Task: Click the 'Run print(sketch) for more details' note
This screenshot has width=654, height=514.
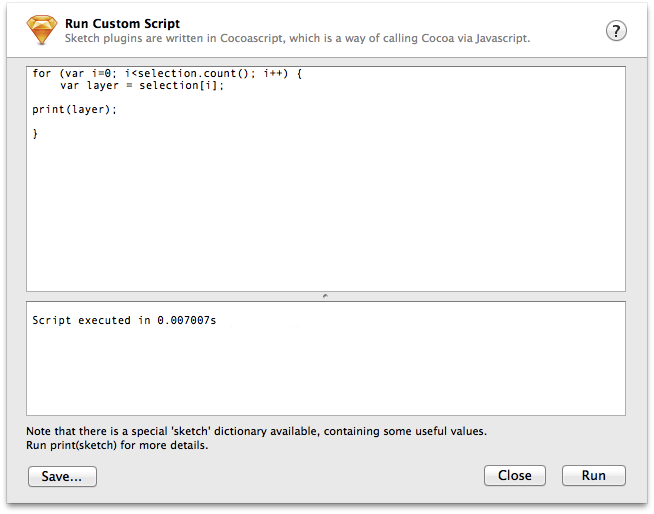Action: pos(117,445)
